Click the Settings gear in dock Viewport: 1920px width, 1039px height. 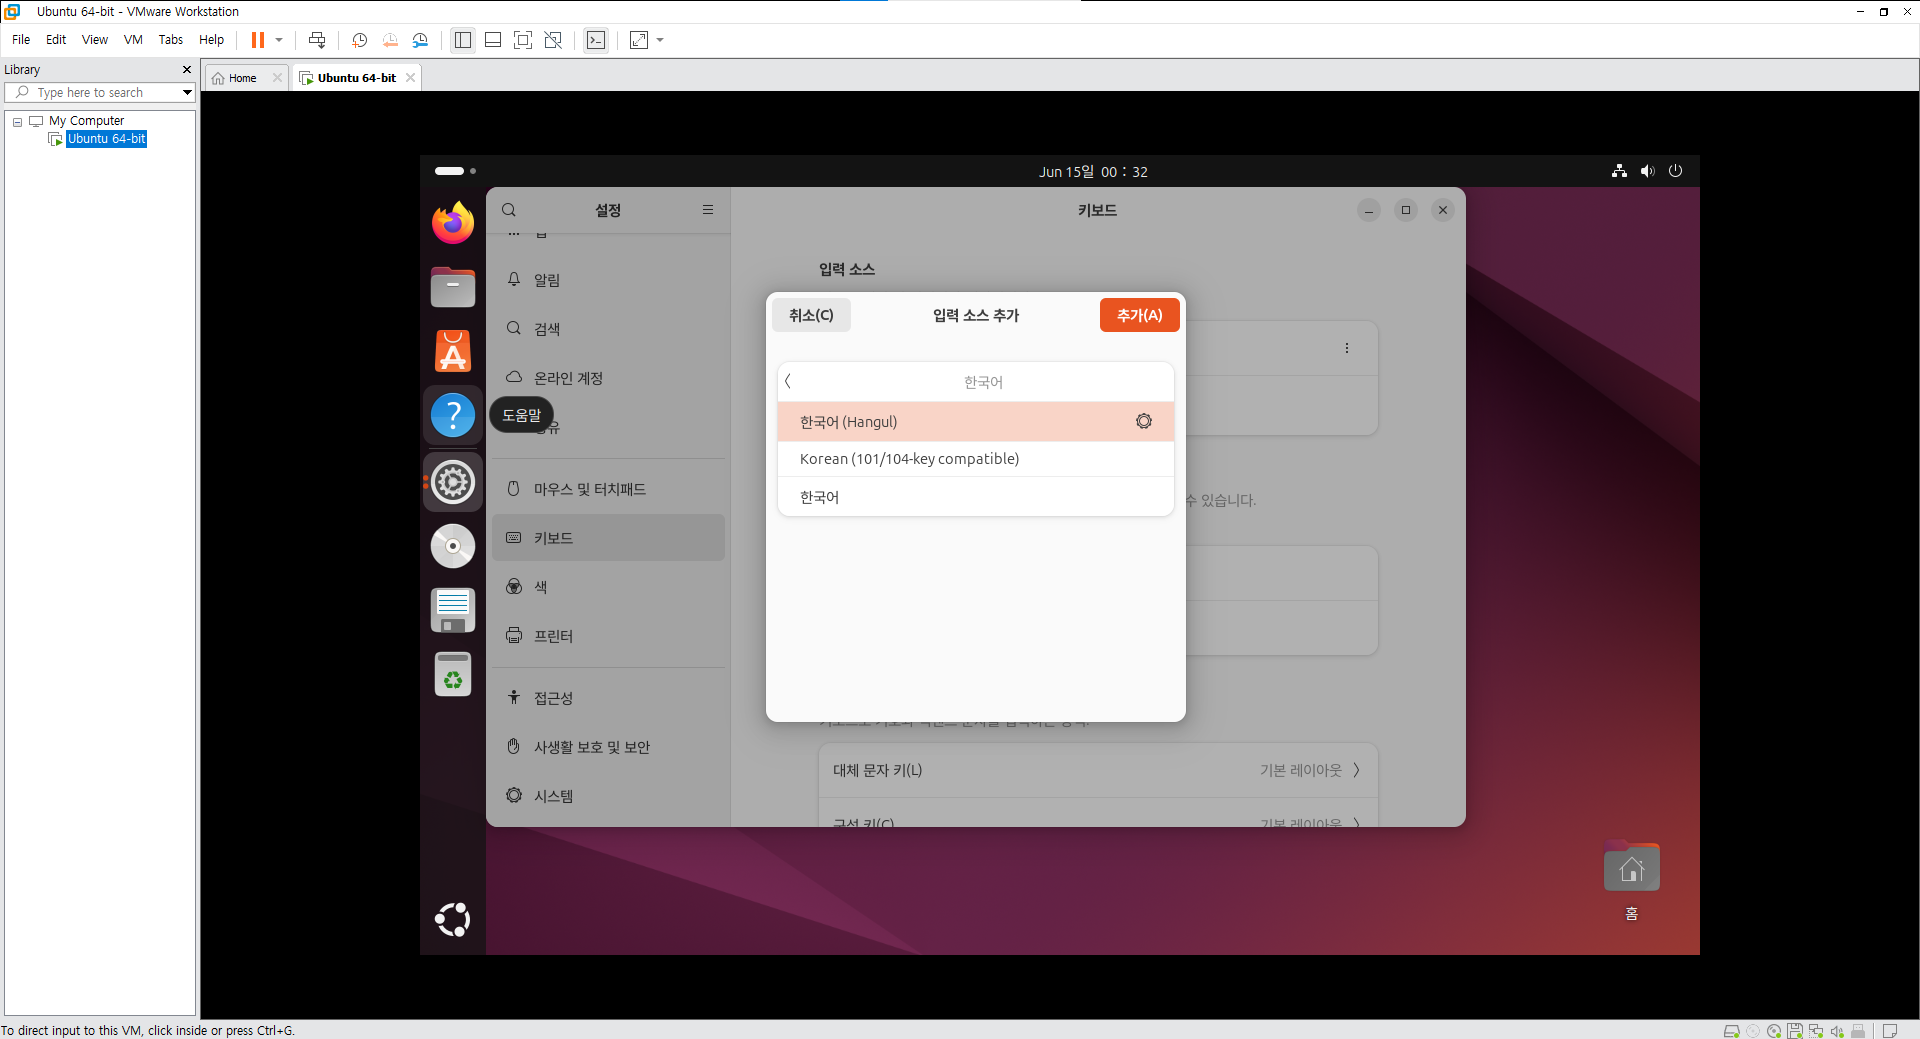pyautogui.click(x=453, y=482)
